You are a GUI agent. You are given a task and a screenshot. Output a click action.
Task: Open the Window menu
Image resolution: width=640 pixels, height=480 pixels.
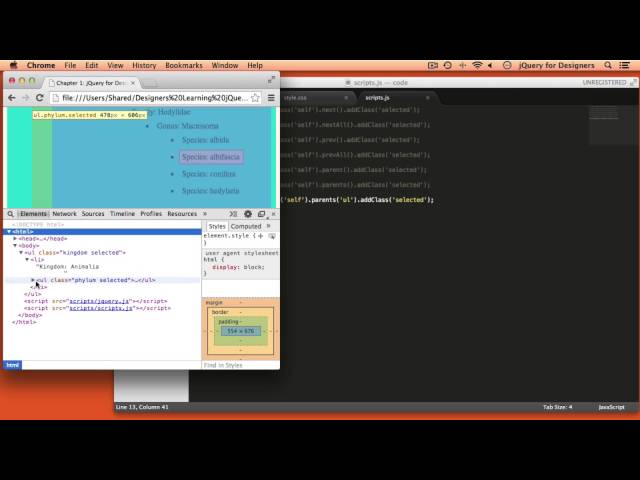pyautogui.click(x=225, y=65)
